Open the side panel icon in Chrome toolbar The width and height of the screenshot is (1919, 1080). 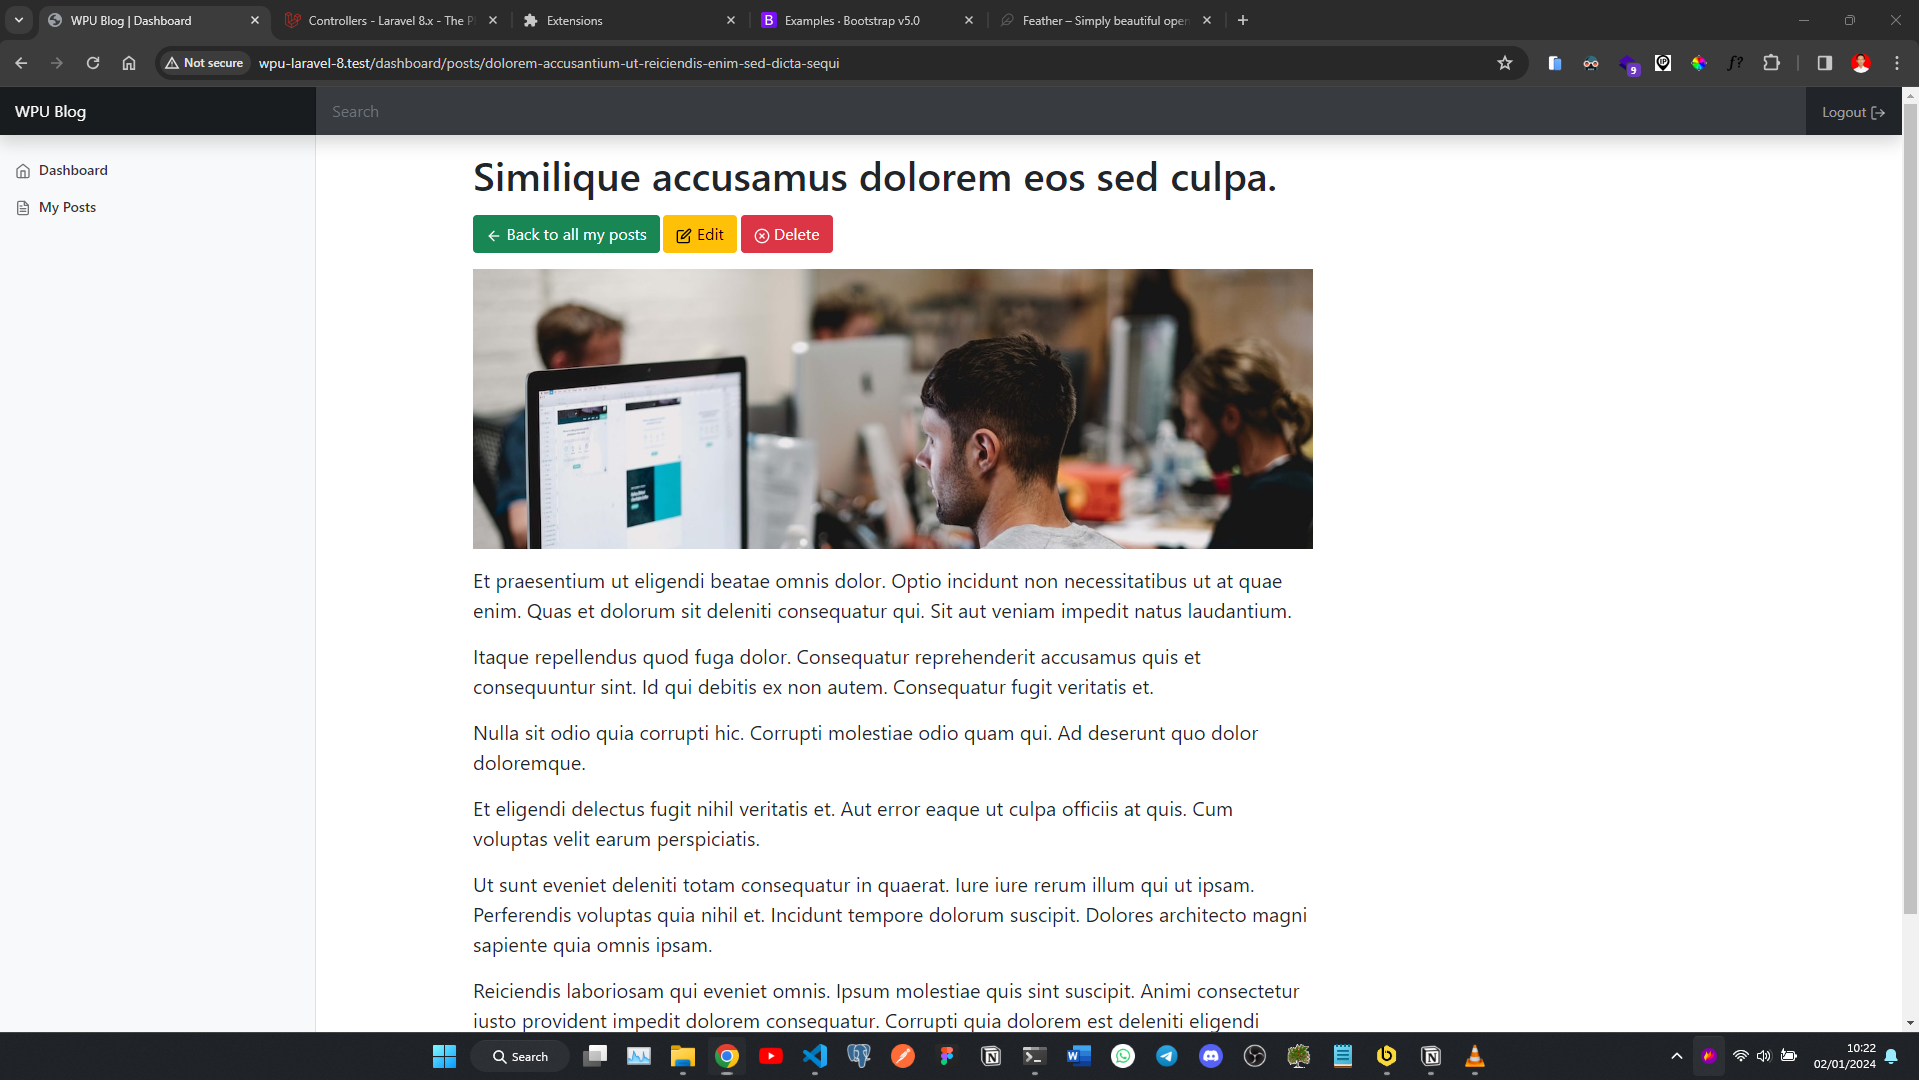tap(1824, 63)
